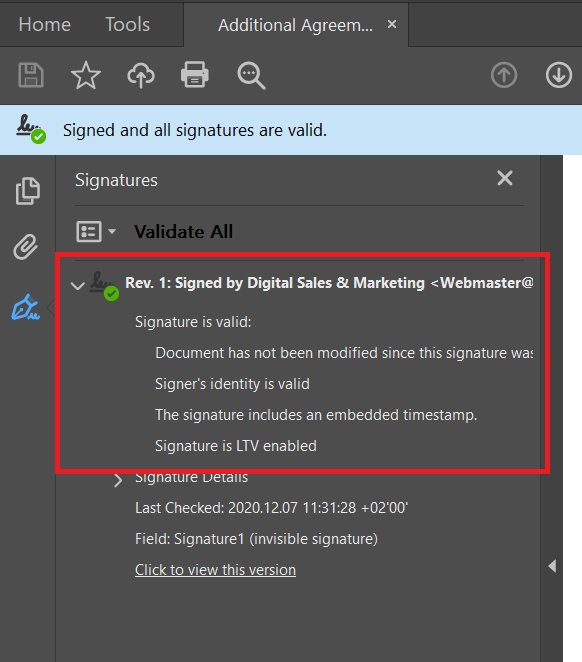Image resolution: width=582 pixels, height=662 pixels.
Task: Collapse navigation pane with side arrow
Action: 552,566
